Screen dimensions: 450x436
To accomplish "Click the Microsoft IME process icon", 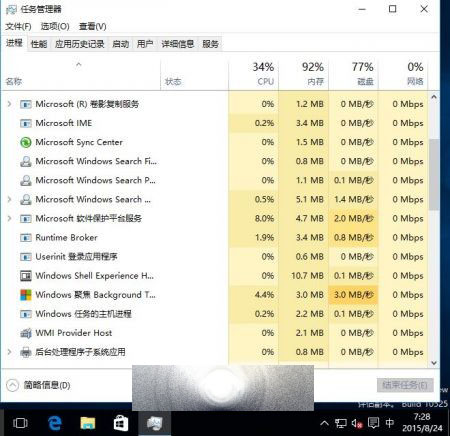I will (x=26, y=123).
